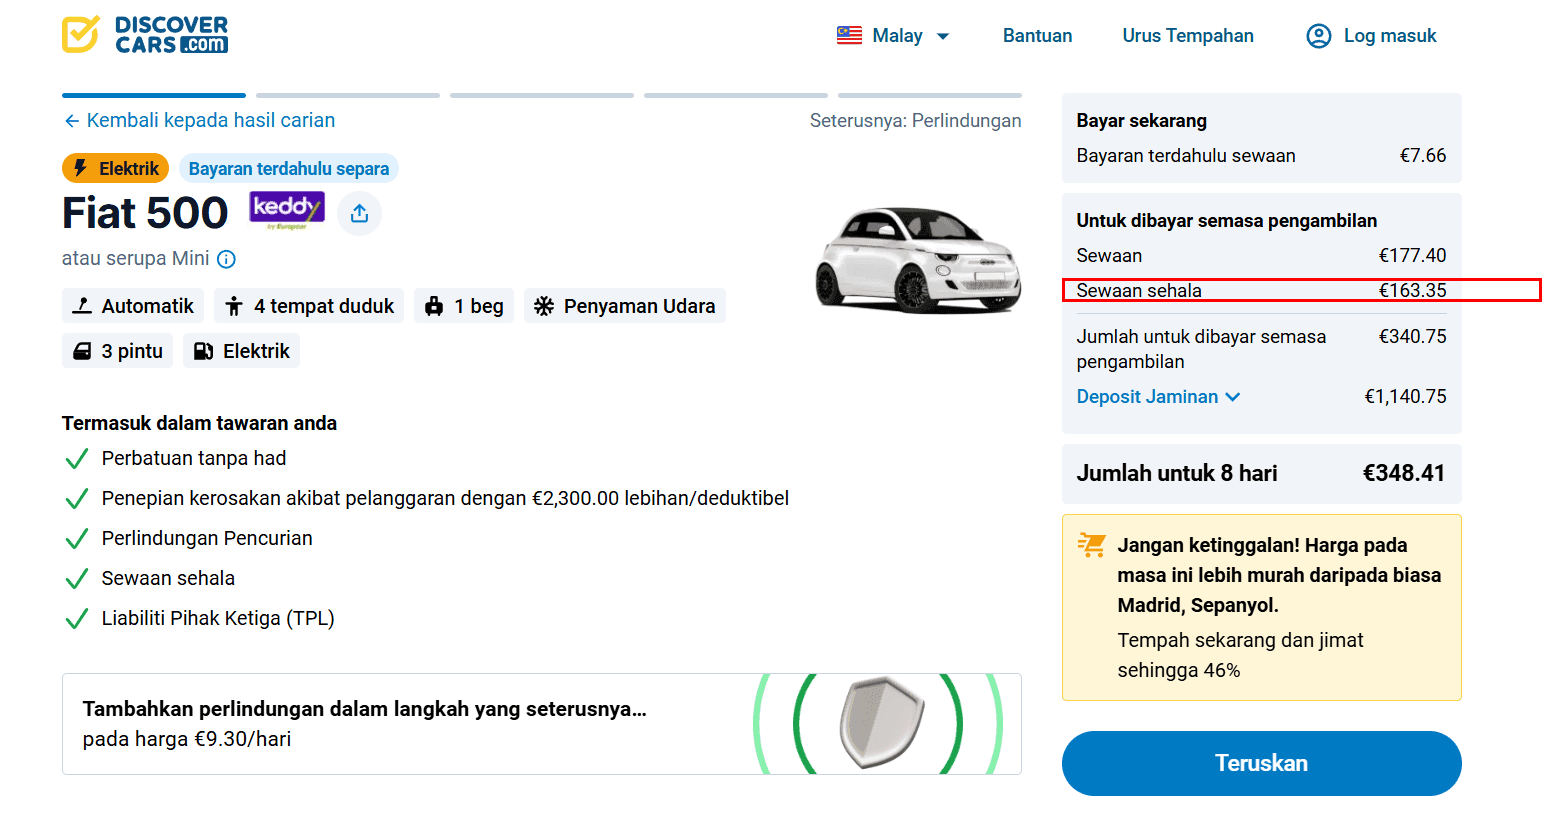Click the gear shift Automatik icon

(x=83, y=306)
